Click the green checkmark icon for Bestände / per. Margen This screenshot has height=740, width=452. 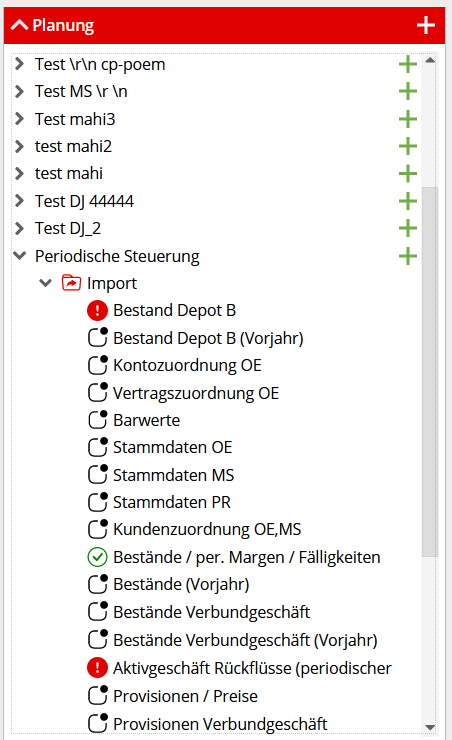tap(98, 557)
